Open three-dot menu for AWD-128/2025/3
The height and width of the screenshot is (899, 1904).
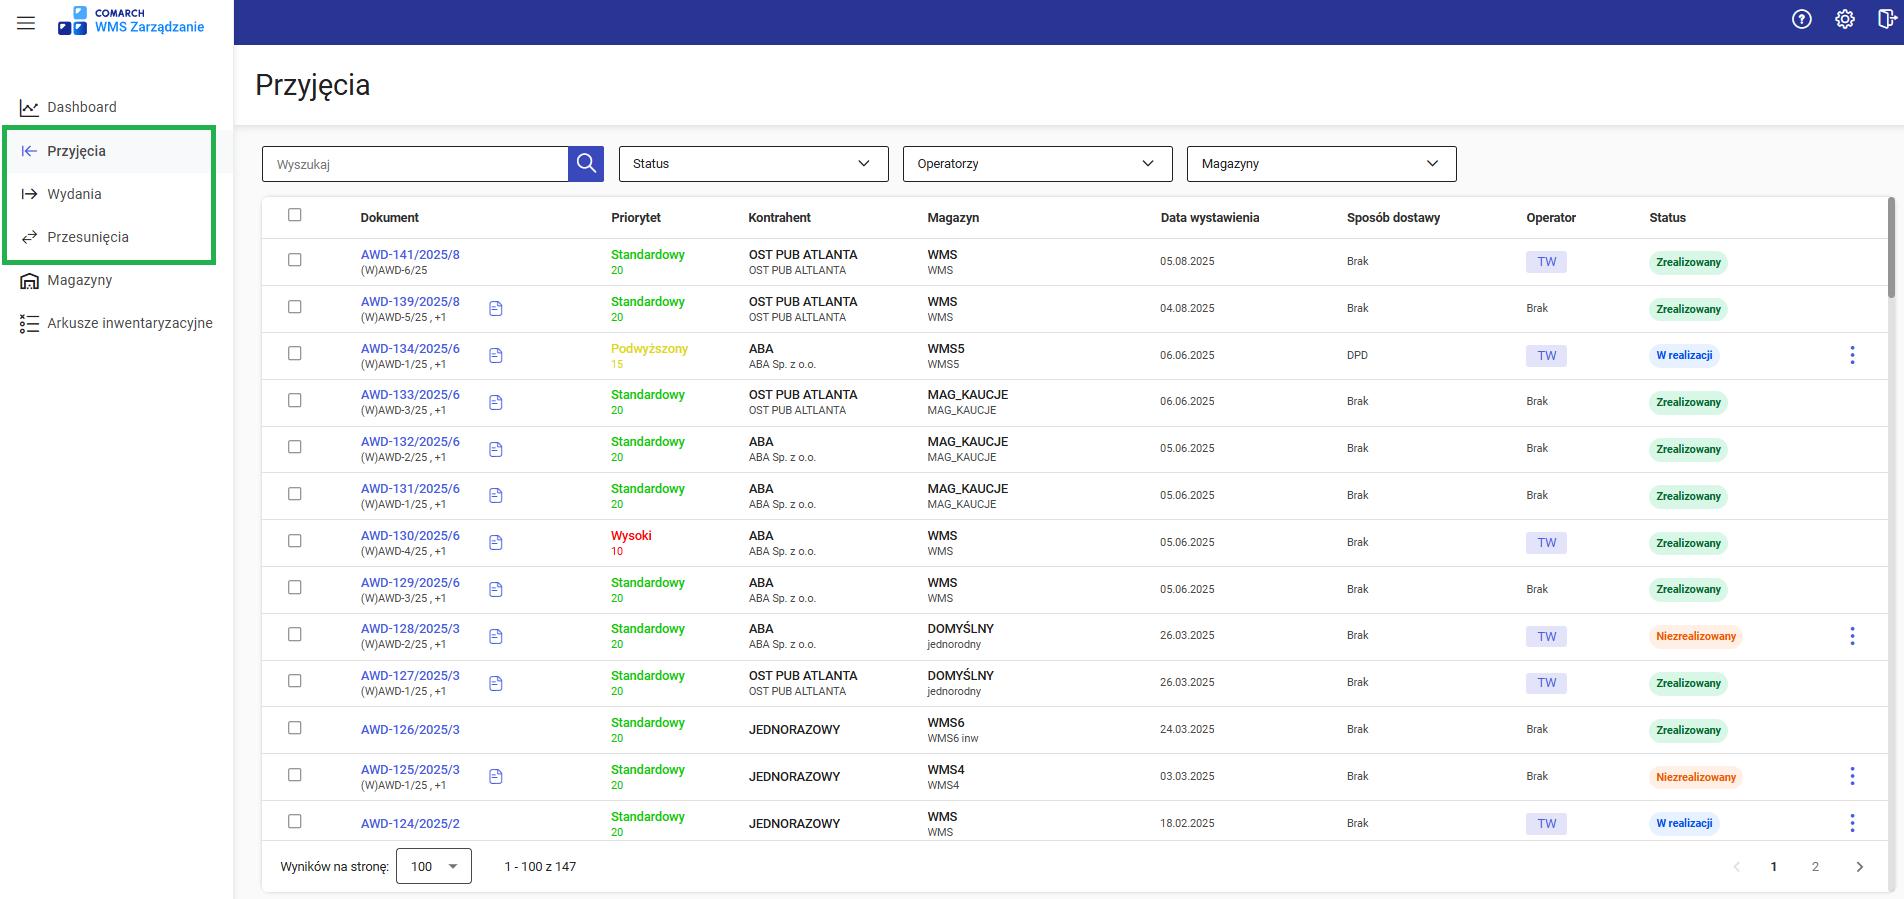click(x=1852, y=636)
